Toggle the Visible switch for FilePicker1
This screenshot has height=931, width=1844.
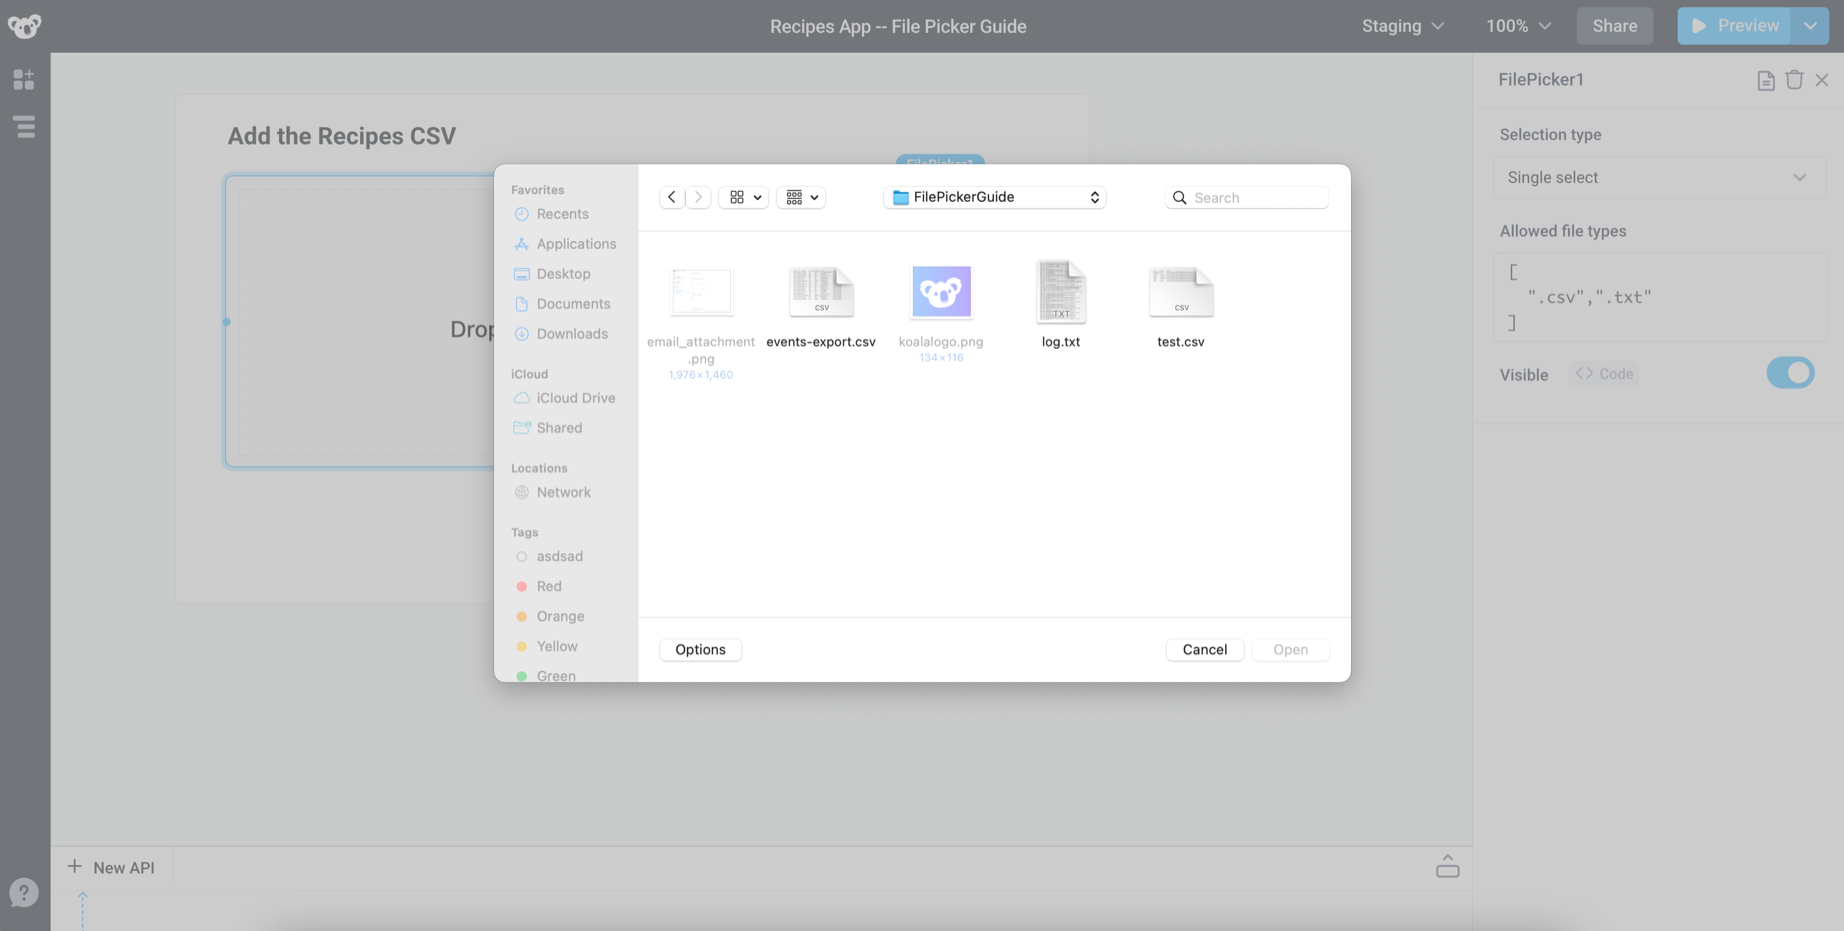[1790, 372]
